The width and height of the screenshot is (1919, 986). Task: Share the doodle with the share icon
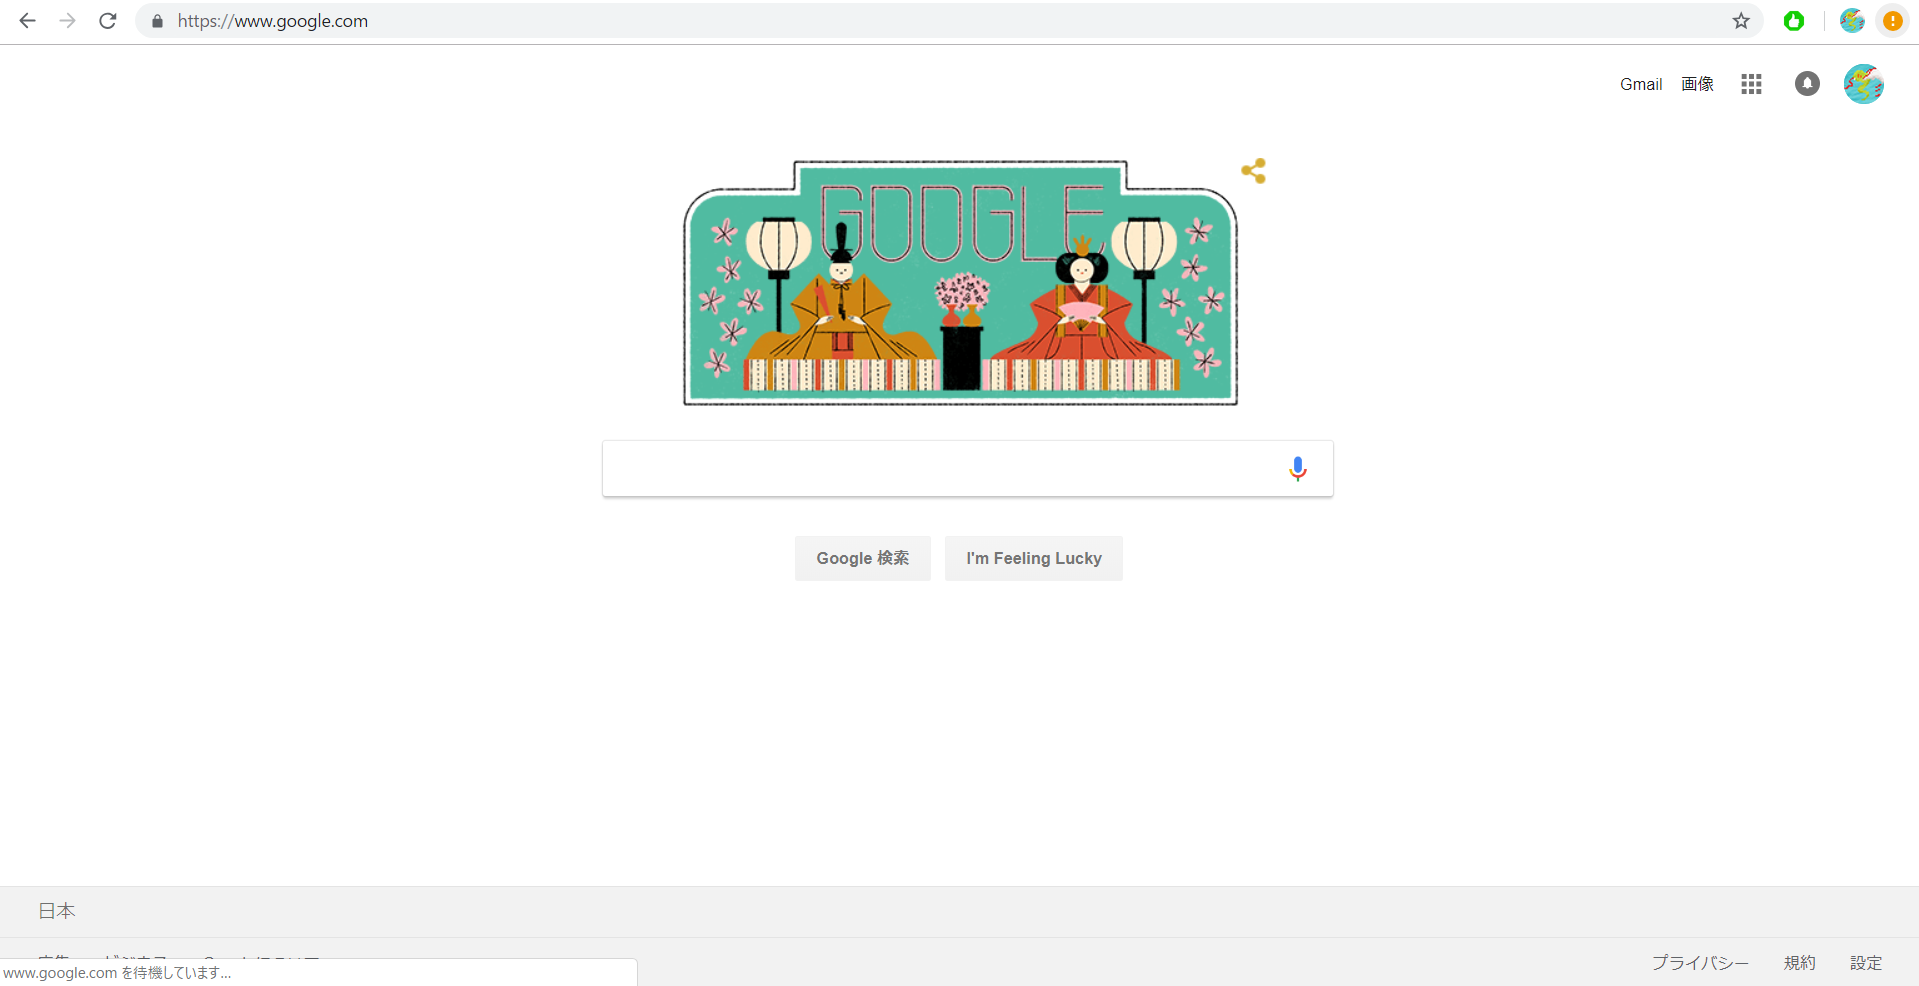point(1254,171)
